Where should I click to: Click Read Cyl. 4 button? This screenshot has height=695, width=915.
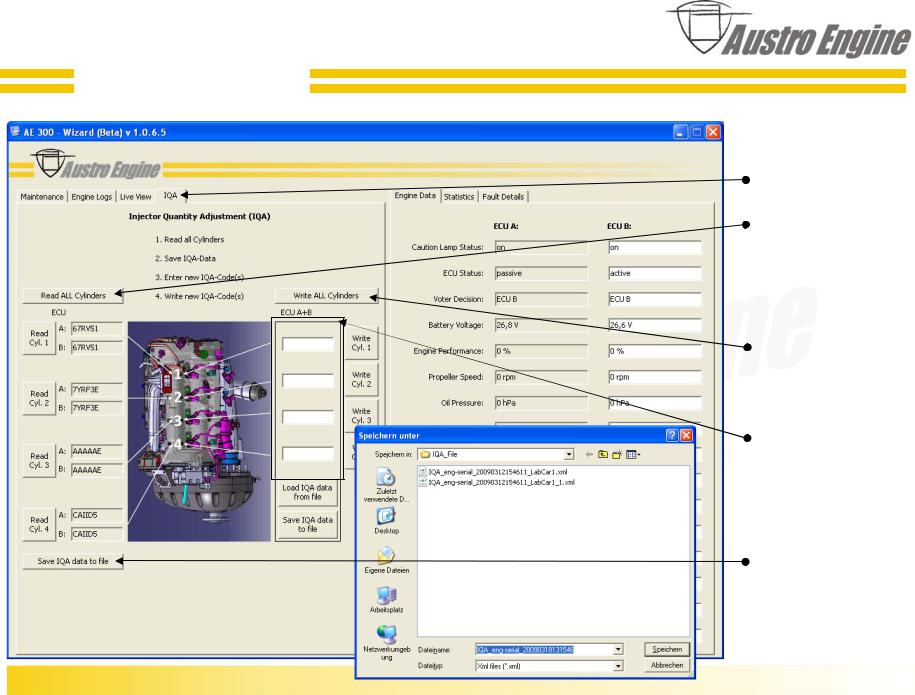(39, 524)
